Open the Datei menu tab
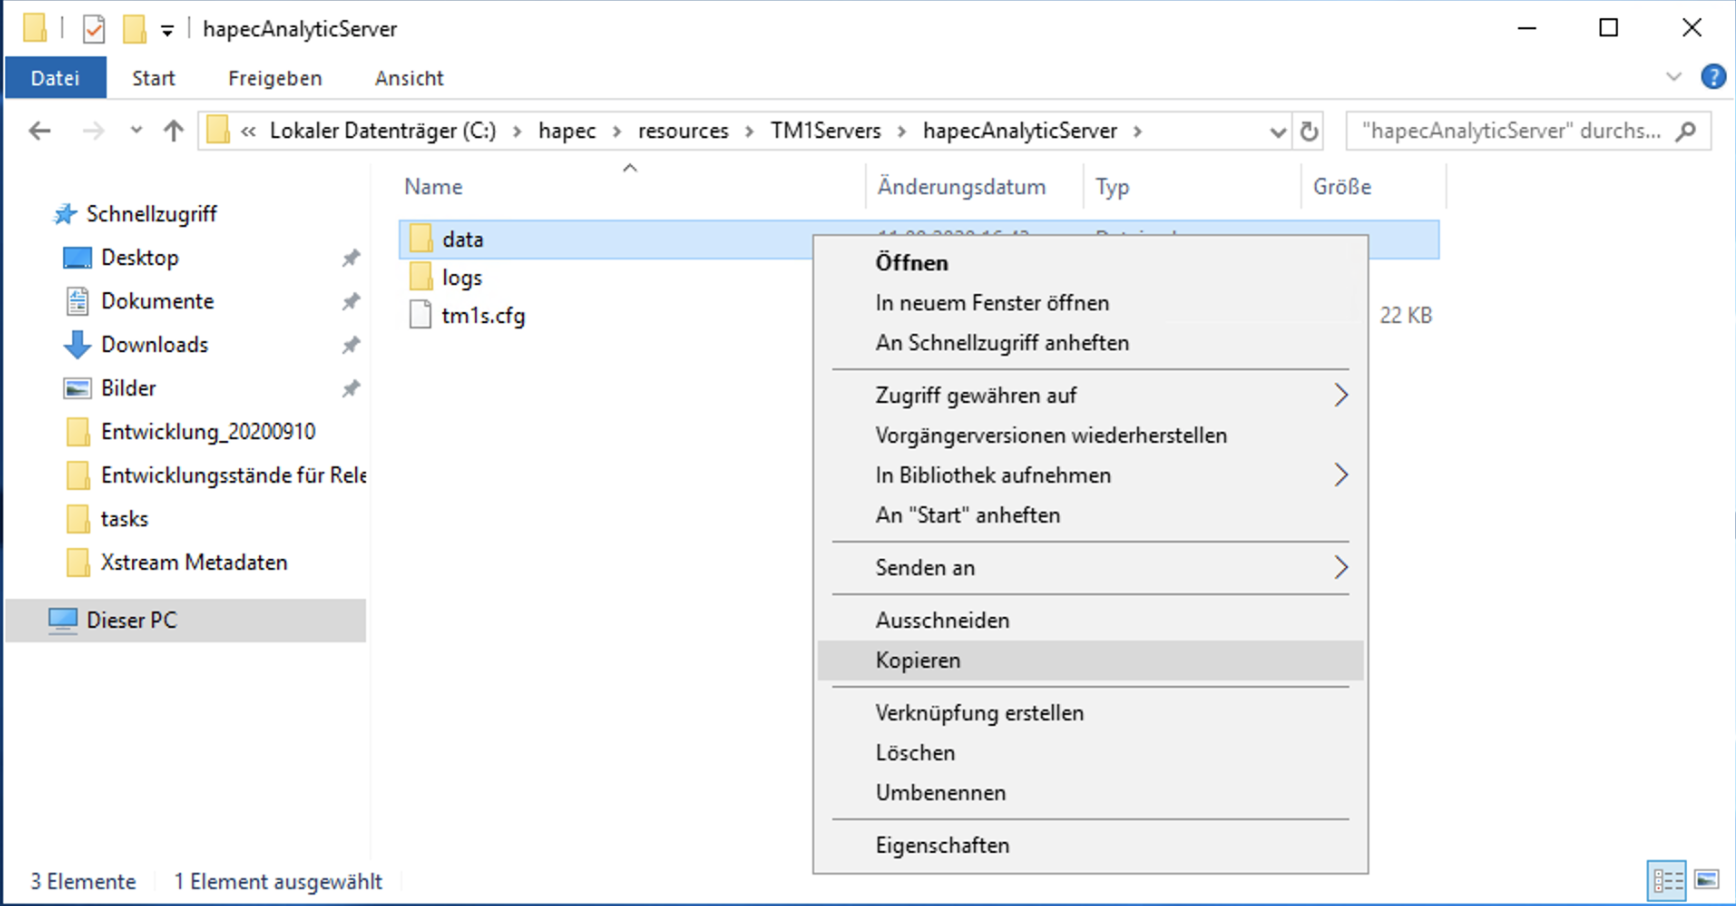Image resolution: width=1736 pixels, height=906 pixels. pos(55,78)
